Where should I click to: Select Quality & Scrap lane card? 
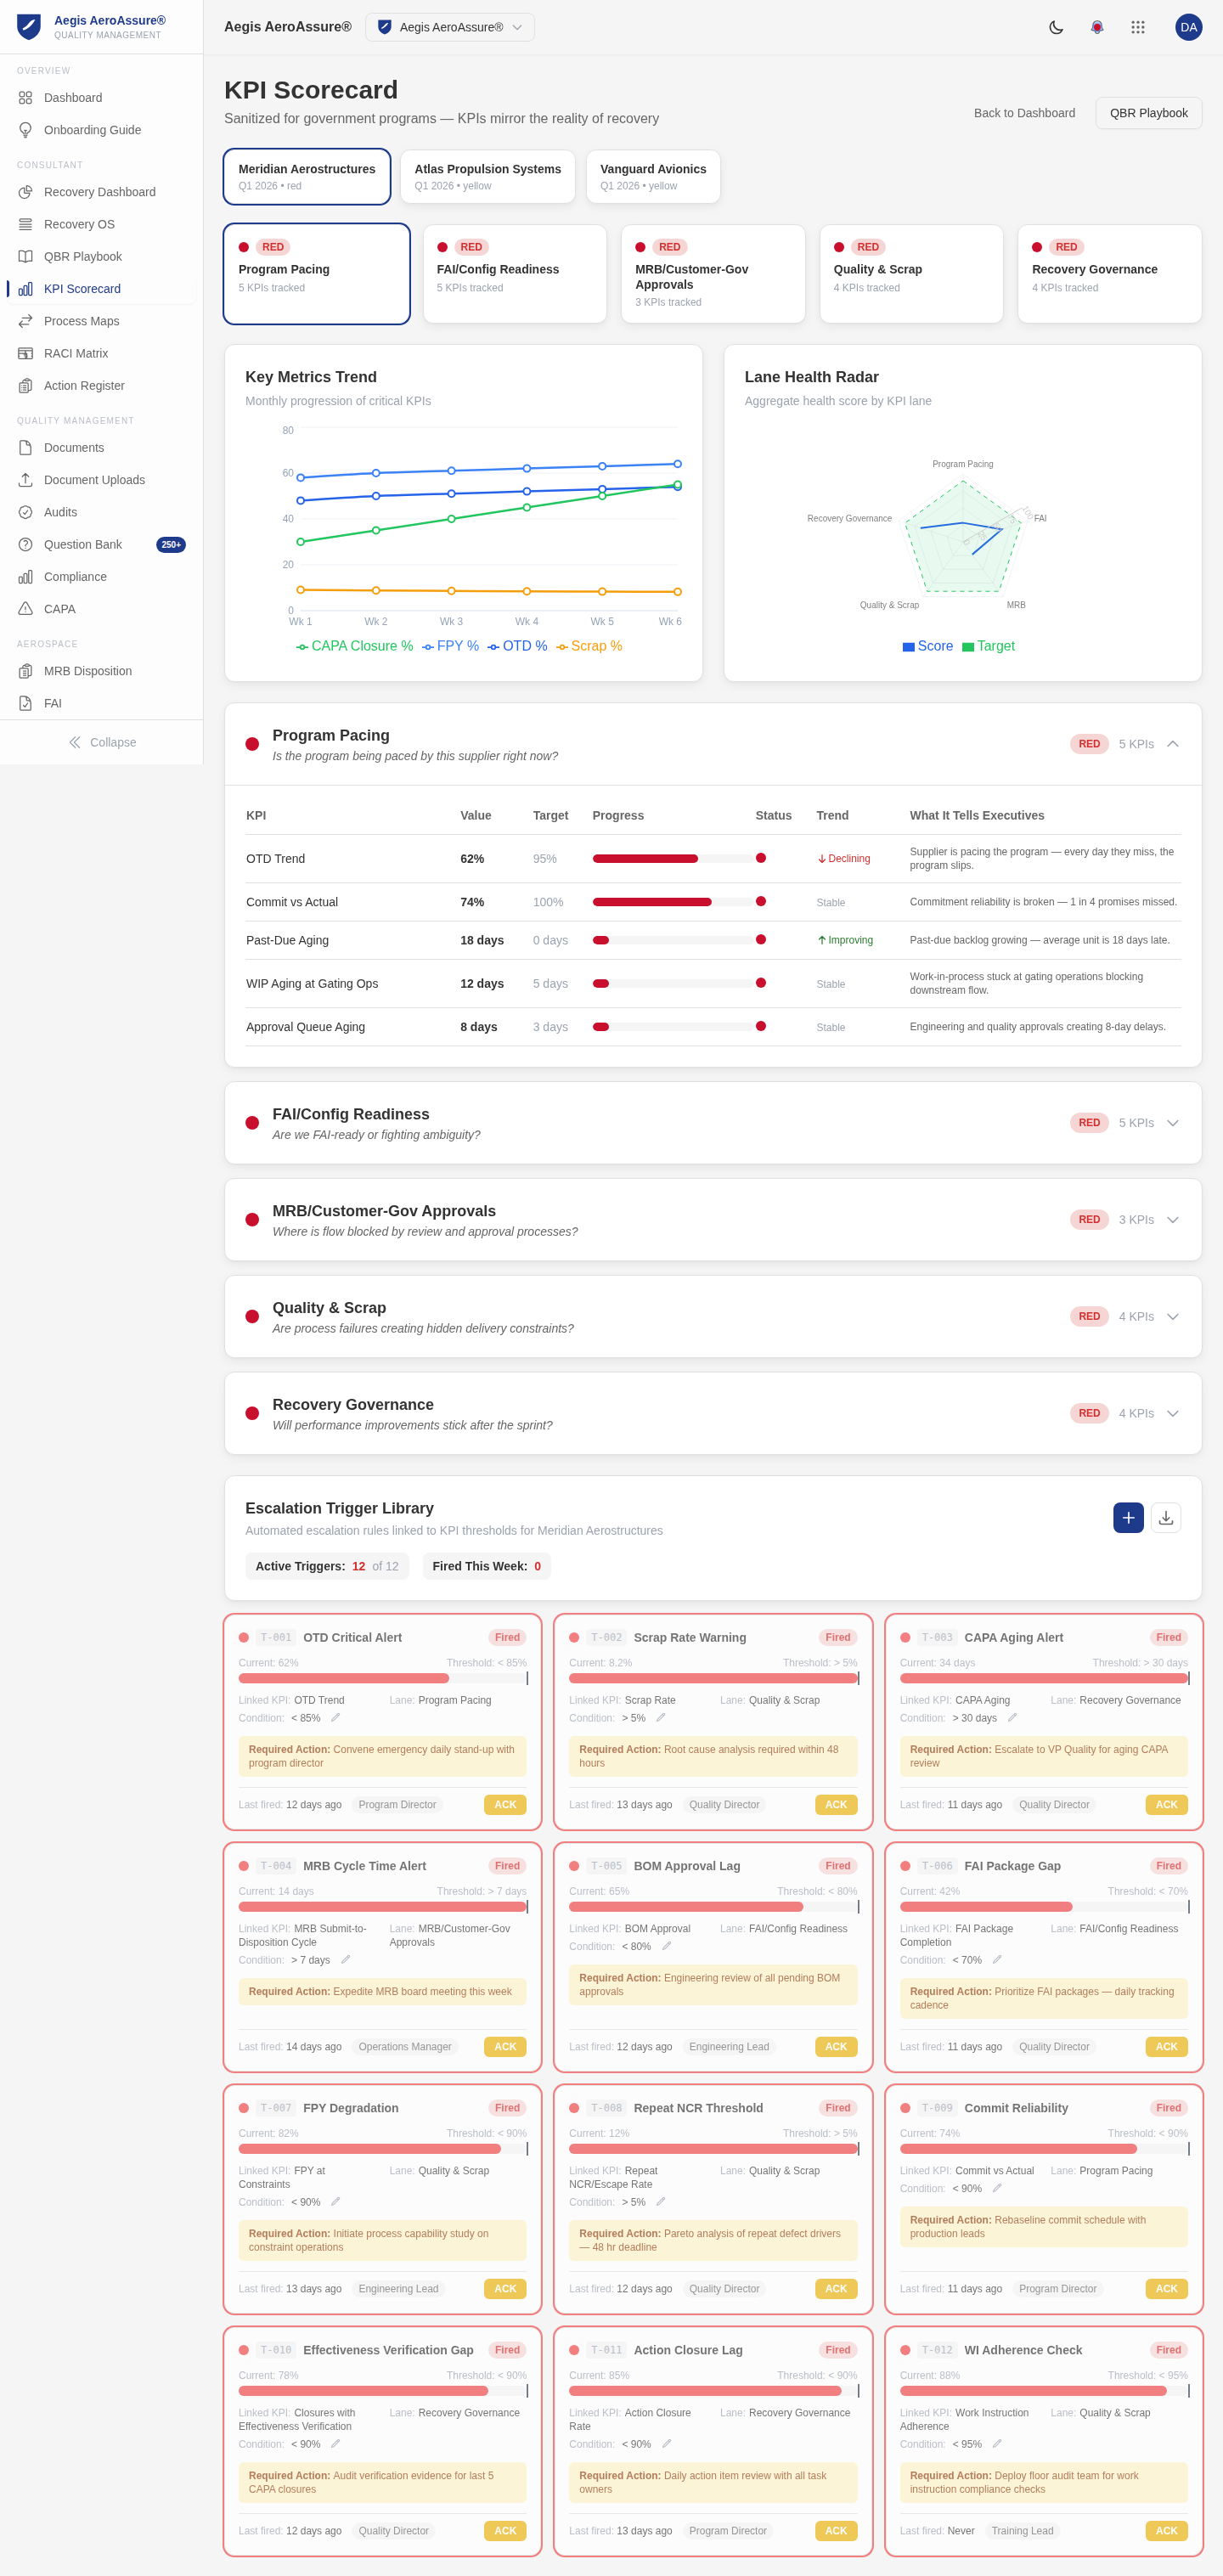tap(911, 274)
